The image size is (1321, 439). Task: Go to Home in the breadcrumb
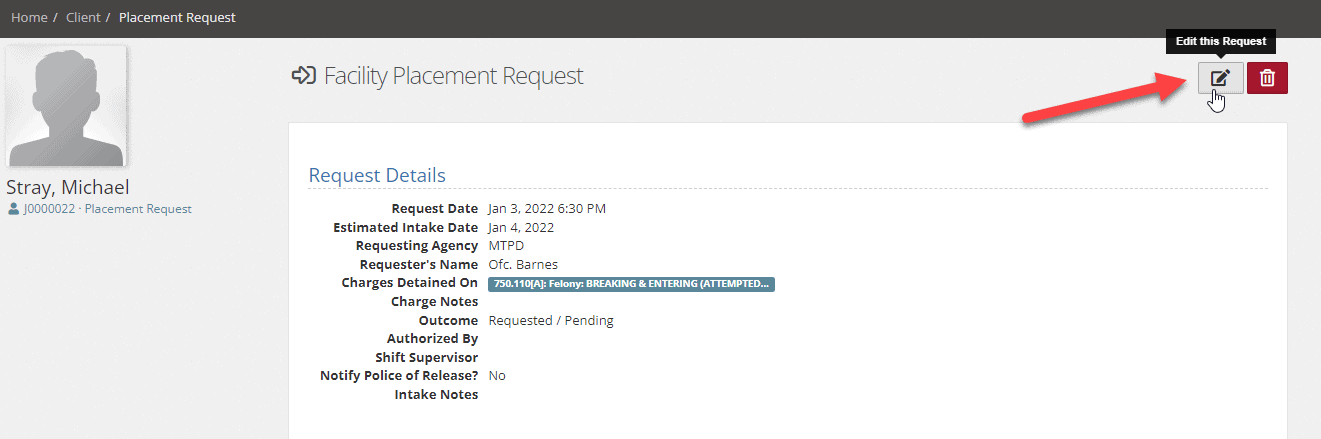click(x=29, y=18)
